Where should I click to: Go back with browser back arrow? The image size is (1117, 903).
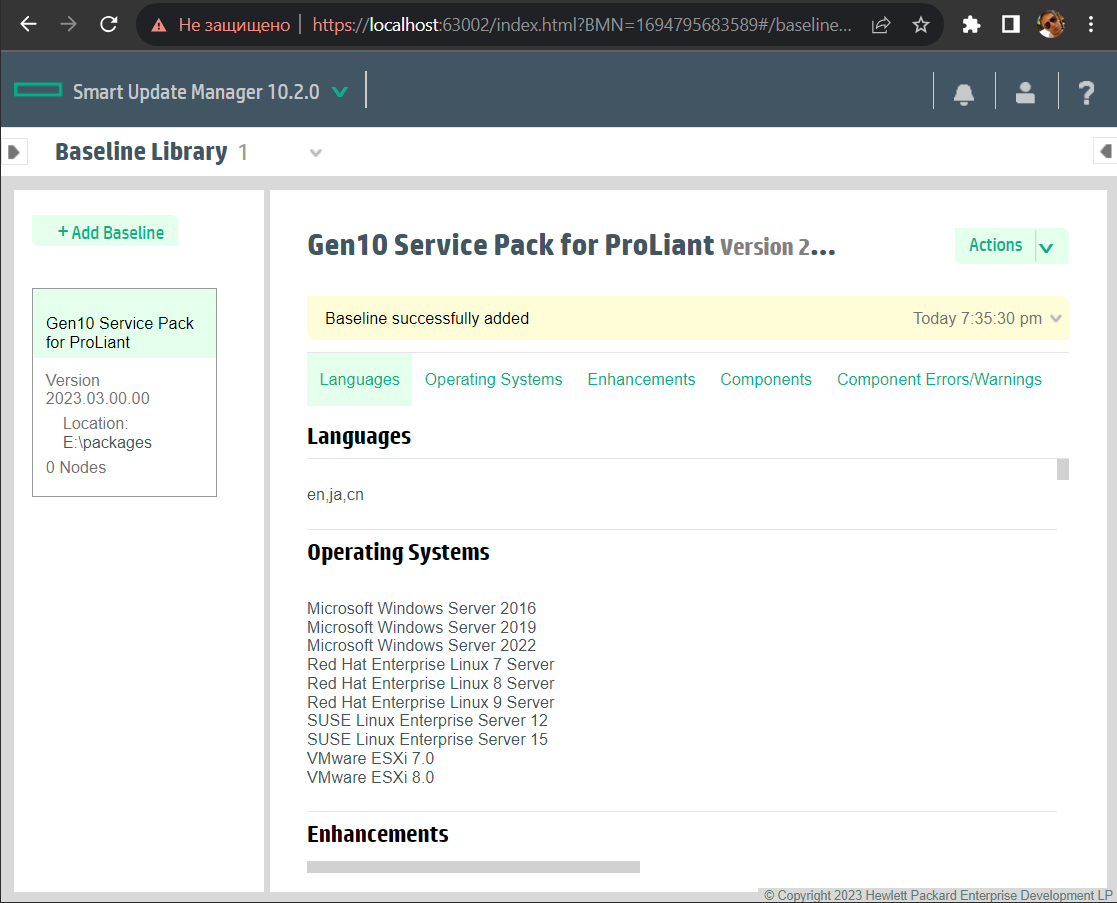coord(28,25)
